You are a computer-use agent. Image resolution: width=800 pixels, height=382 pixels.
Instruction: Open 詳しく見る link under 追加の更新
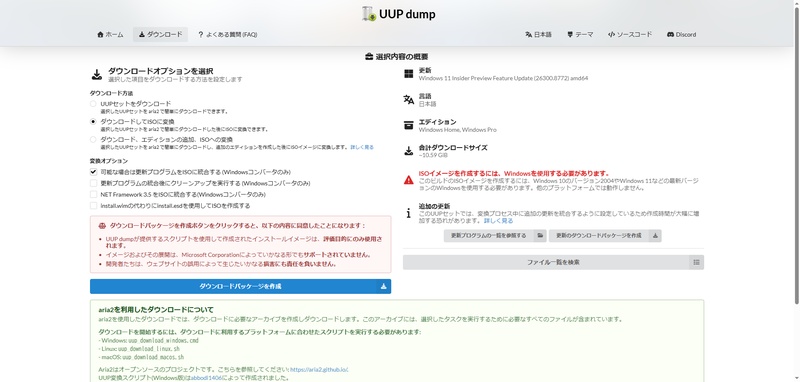click(x=498, y=221)
